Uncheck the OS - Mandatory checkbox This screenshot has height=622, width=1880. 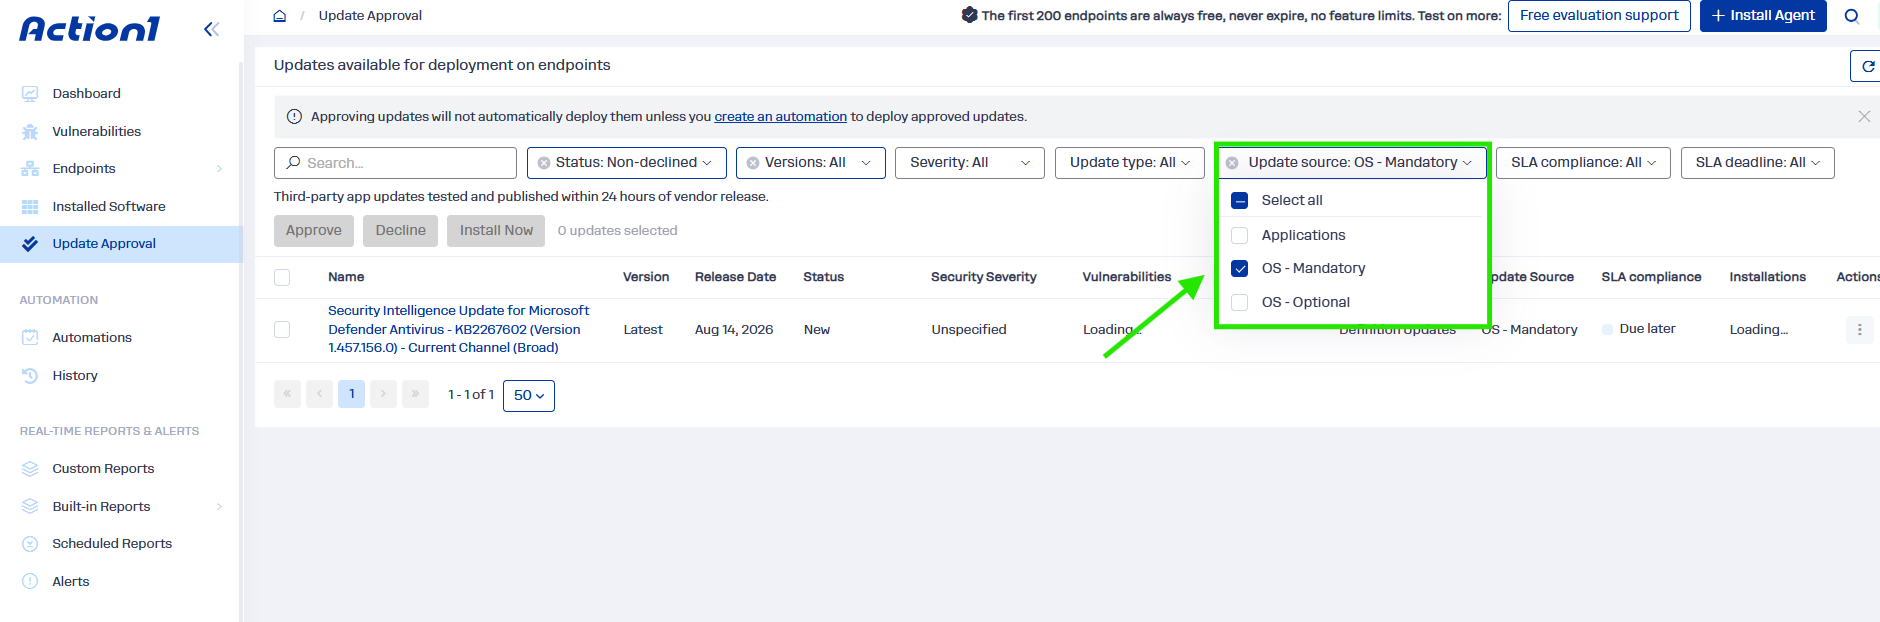pos(1240,268)
